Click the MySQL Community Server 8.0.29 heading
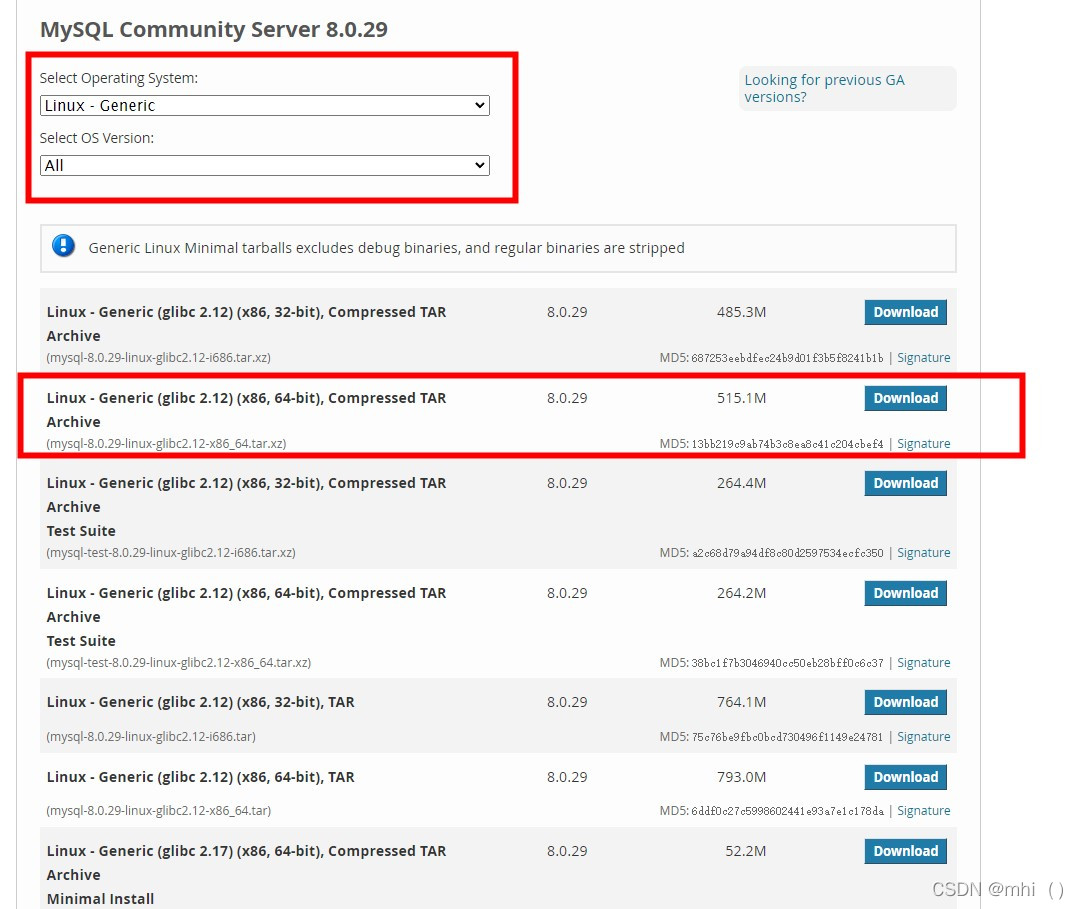 (213, 30)
